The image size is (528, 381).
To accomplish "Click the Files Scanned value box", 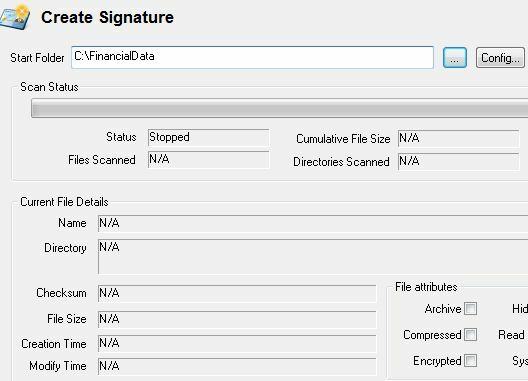I will (x=208, y=159).
